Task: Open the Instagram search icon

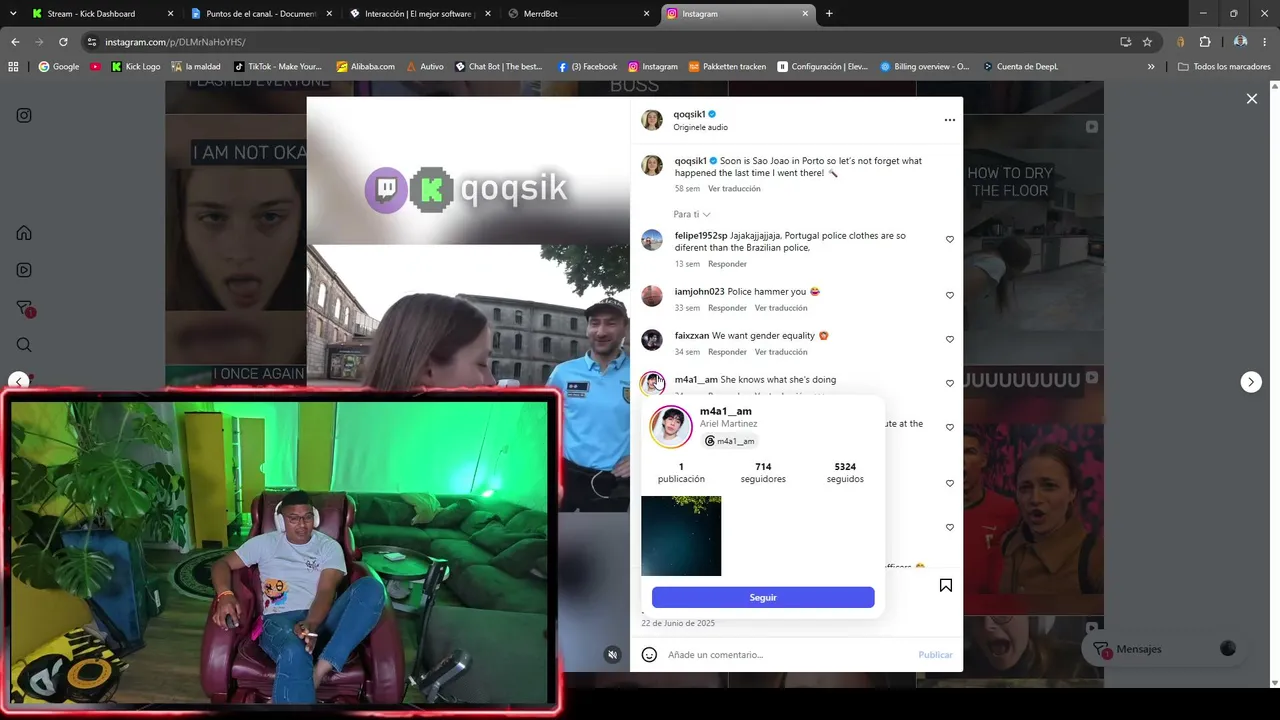Action: point(24,345)
